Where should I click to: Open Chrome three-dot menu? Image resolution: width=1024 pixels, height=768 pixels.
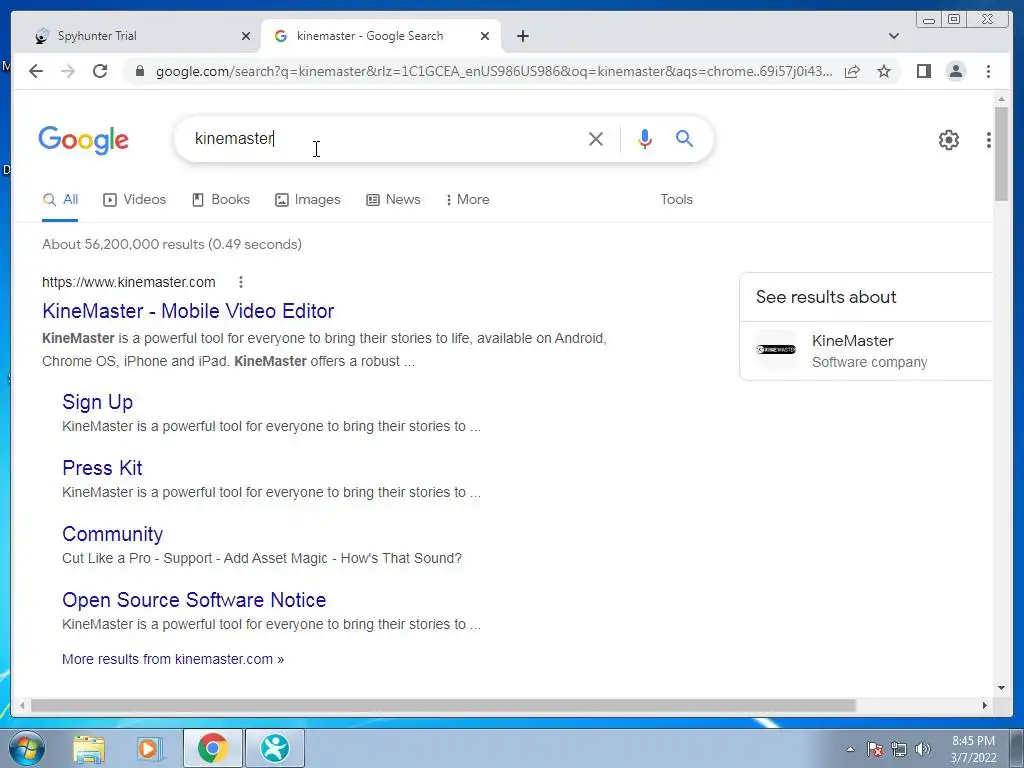coord(988,71)
